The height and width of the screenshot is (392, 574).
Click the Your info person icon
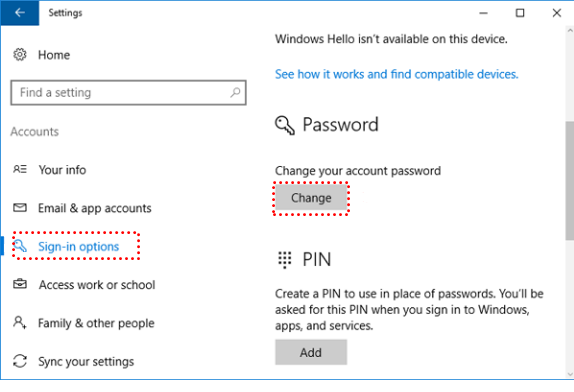[20, 169]
